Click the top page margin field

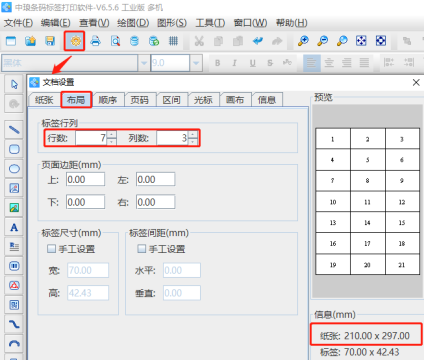pos(85,179)
